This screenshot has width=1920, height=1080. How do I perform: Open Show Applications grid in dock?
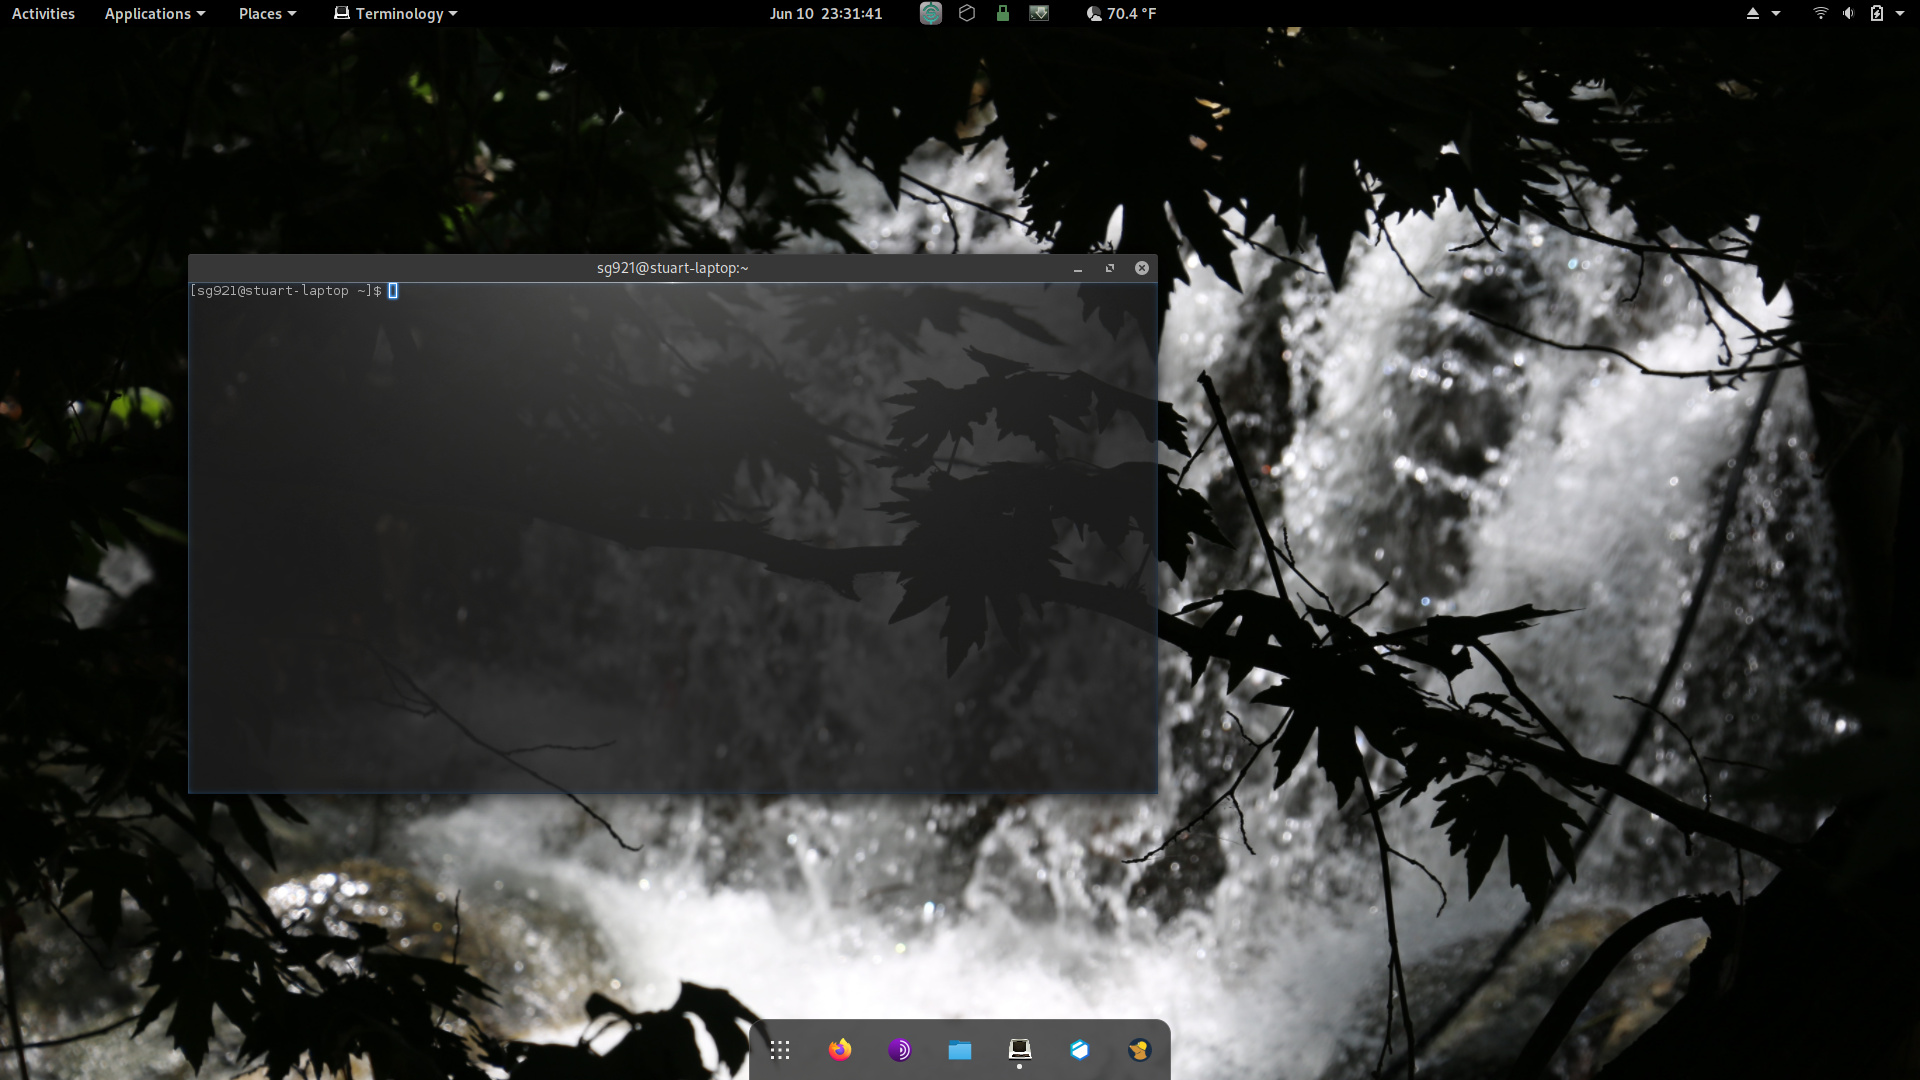(x=780, y=1050)
